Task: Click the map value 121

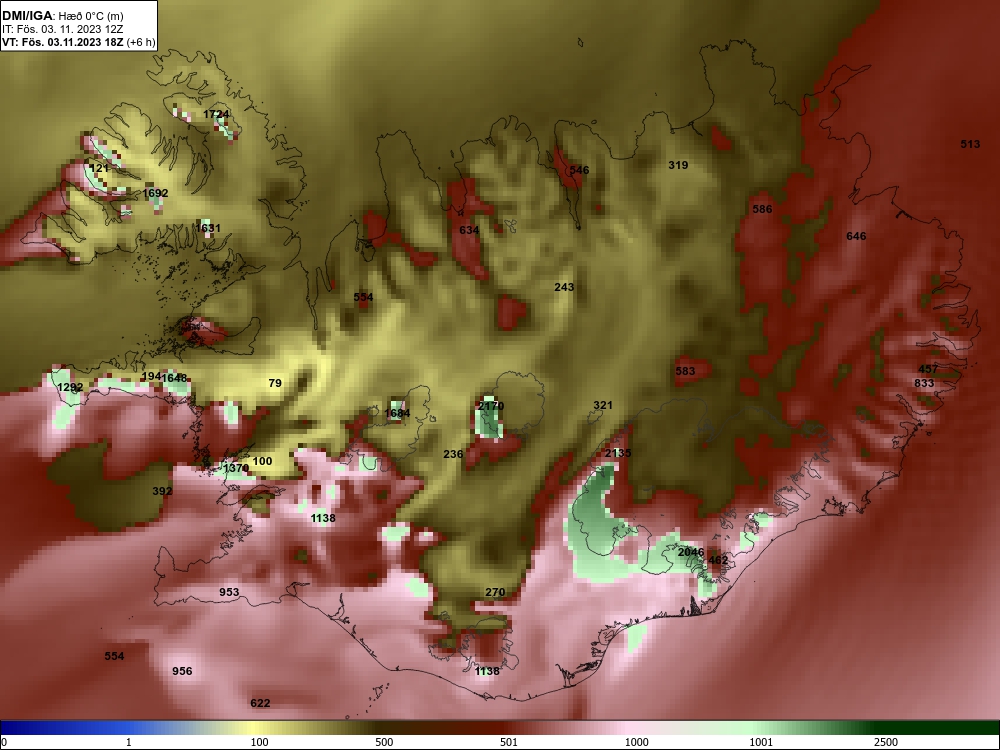Action: 99,168
